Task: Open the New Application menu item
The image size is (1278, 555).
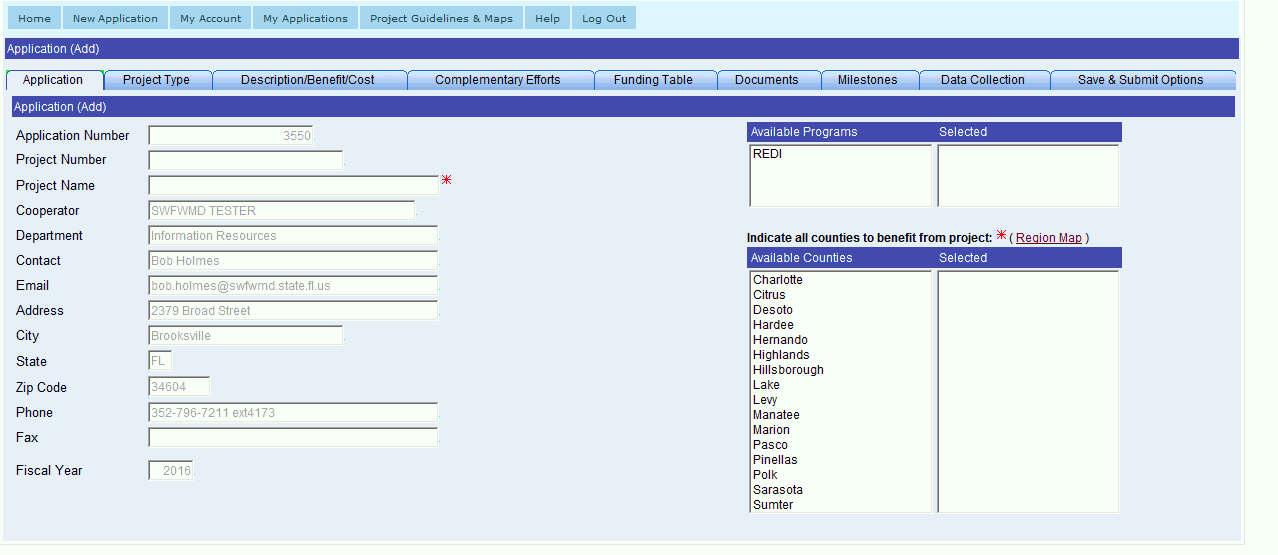Action: [115, 18]
